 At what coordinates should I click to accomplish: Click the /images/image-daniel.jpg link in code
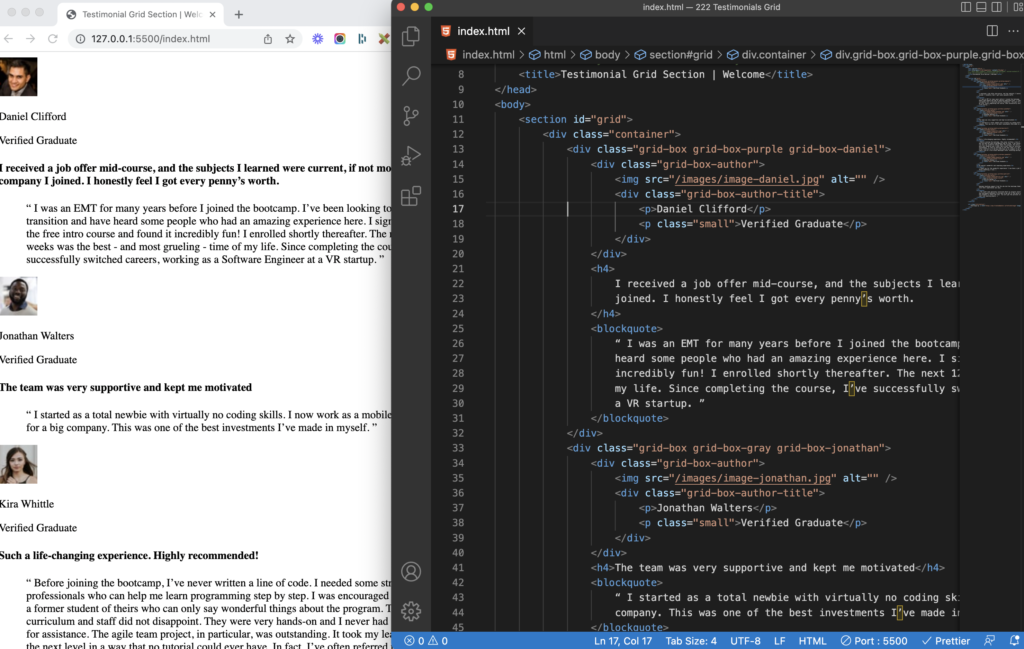(x=746, y=179)
